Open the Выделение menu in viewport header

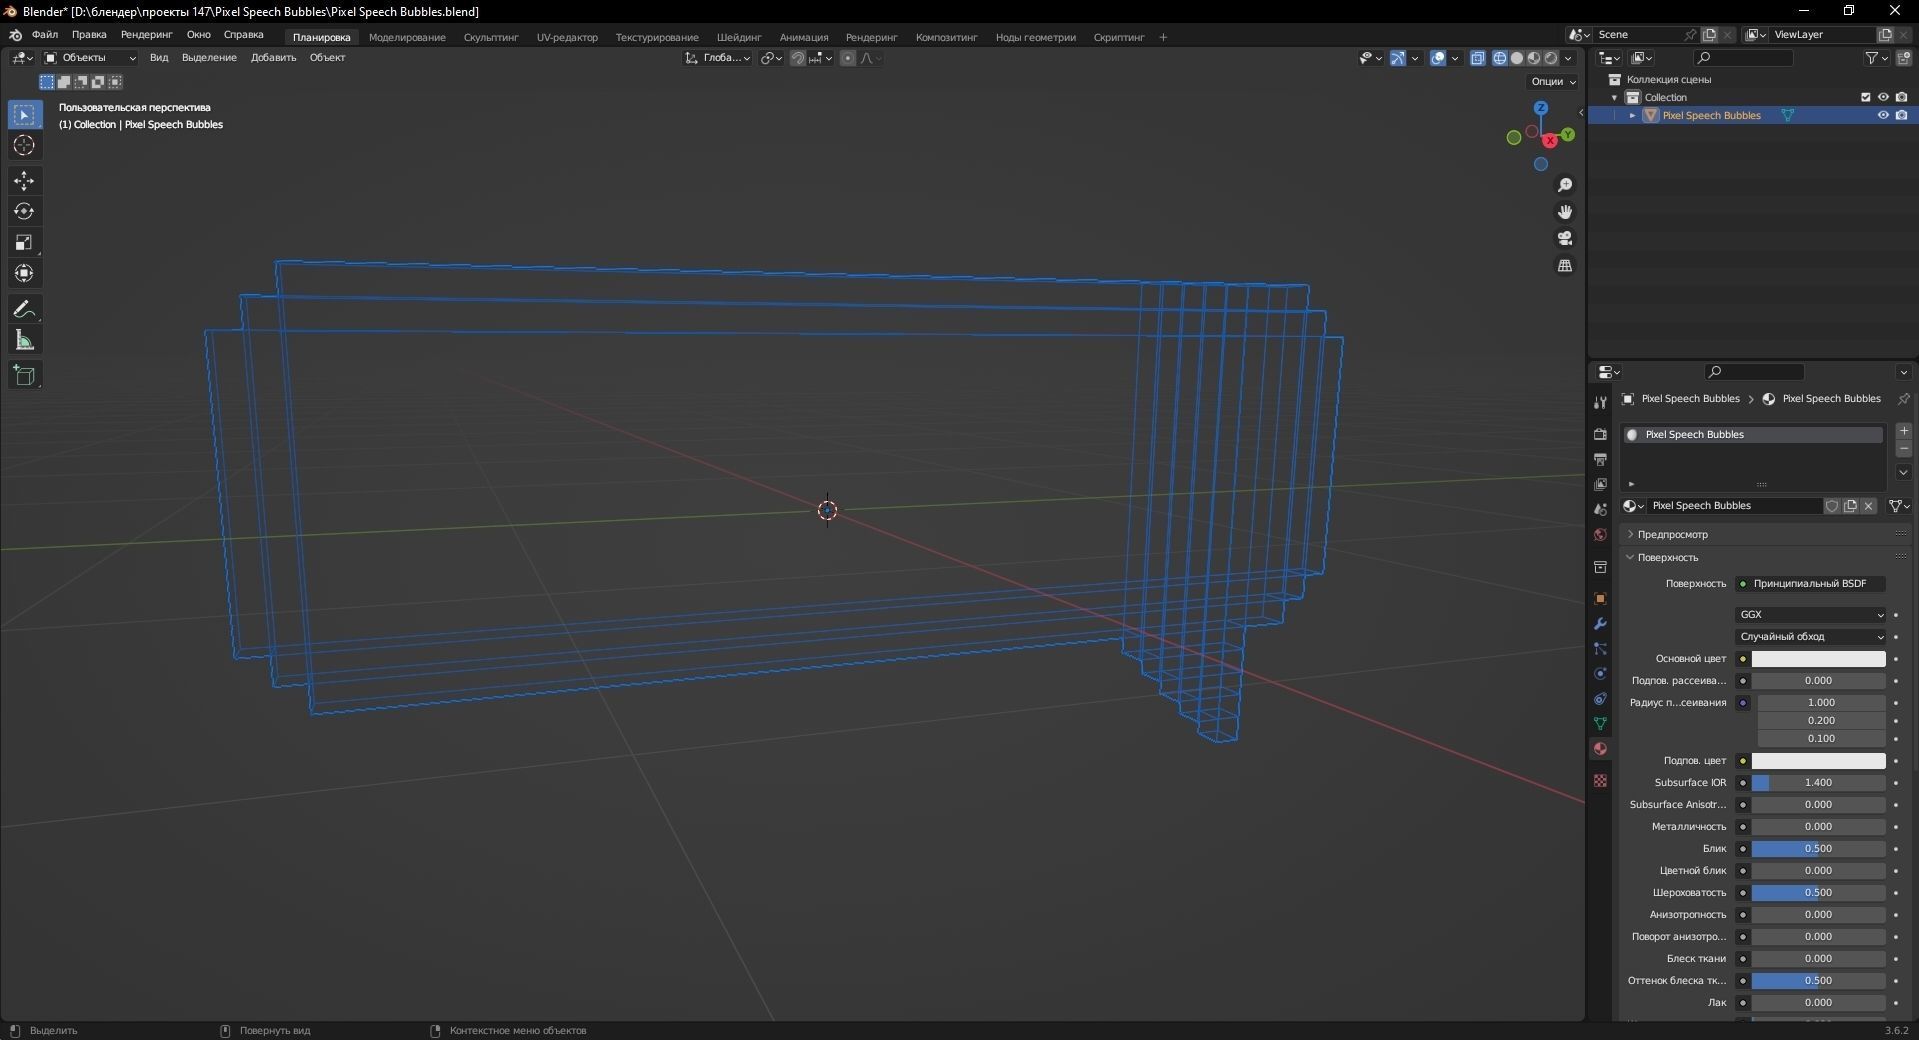point(209,58)
